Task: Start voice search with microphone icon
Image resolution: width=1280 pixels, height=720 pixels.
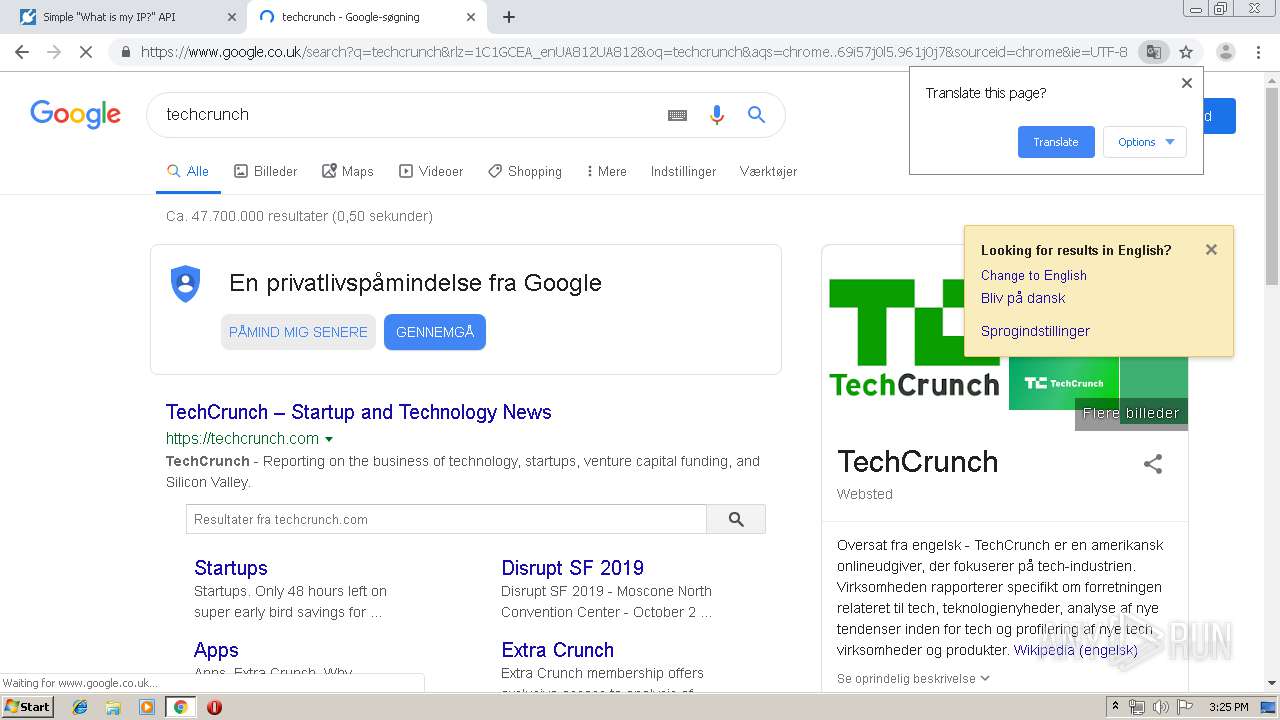Action: point(716,115)
